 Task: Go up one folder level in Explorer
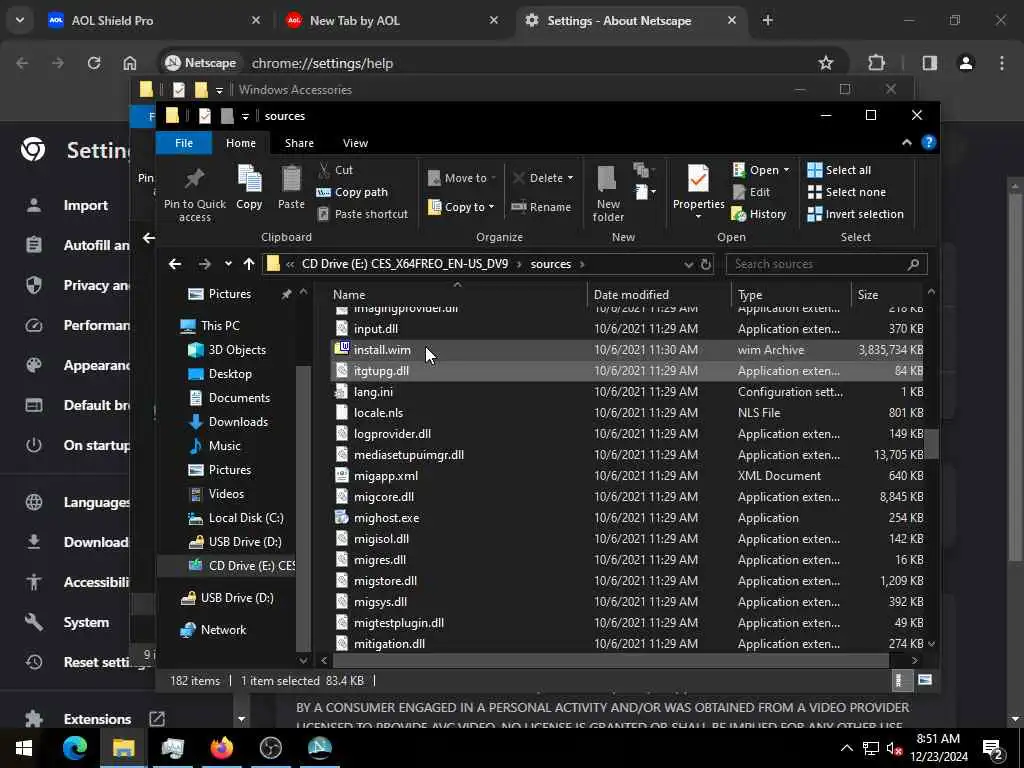249,264
